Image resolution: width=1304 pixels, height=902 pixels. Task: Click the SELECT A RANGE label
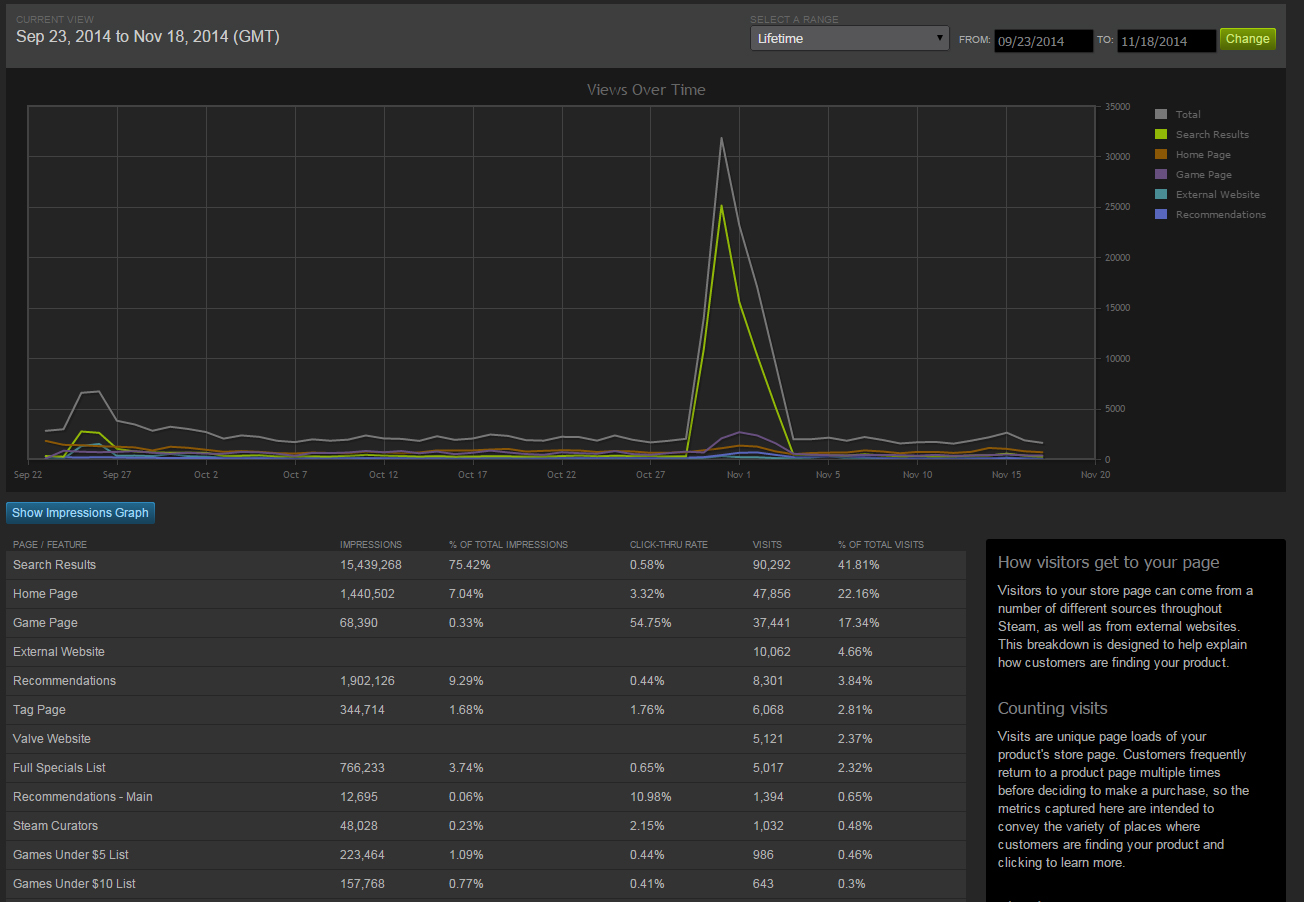tap(794, 20)
